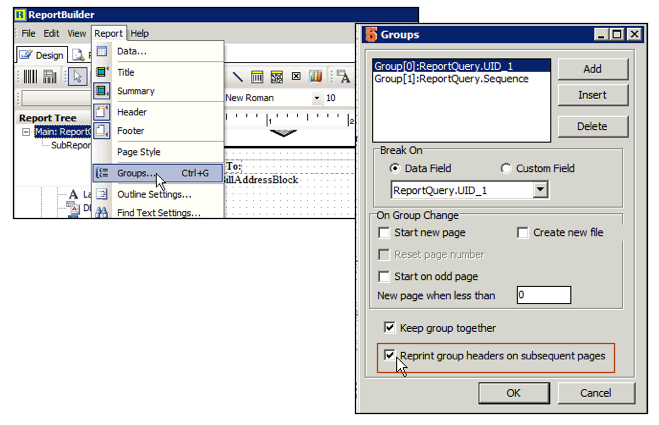Open the Help menu
This screenshot has width=659, height=425.
(x=140, y=33)
